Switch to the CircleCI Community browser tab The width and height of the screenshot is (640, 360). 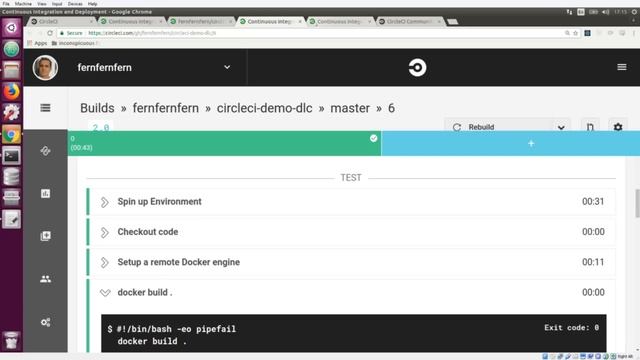click(409, 21)
